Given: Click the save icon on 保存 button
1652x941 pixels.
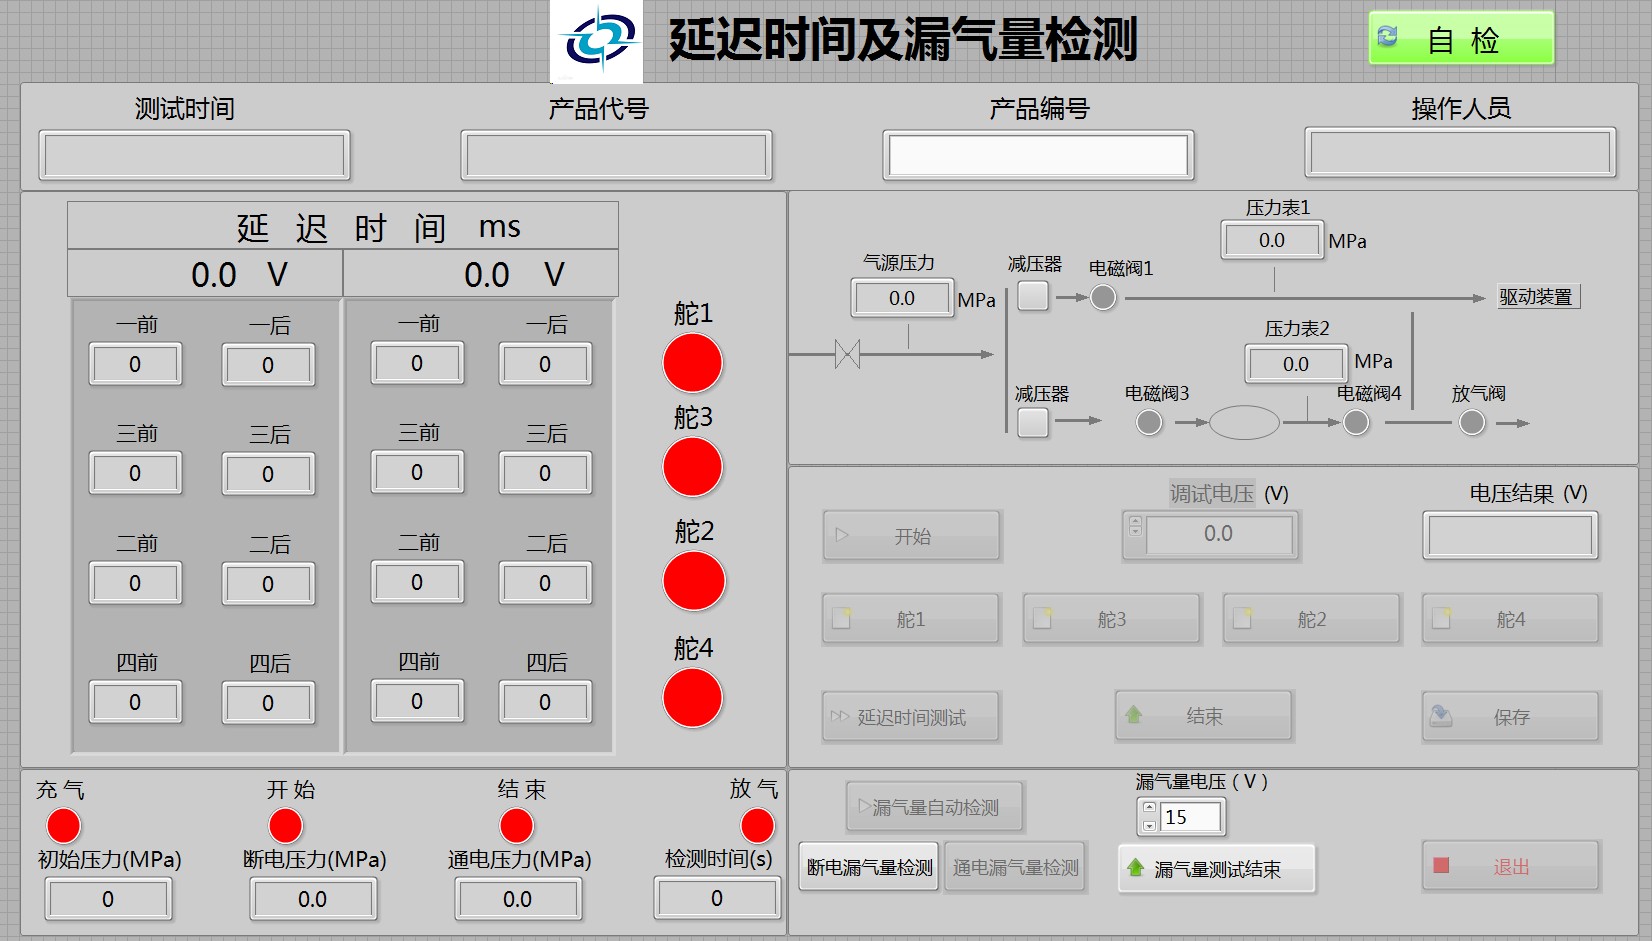Looking at the screenshot, I should tap(1441, 715).
